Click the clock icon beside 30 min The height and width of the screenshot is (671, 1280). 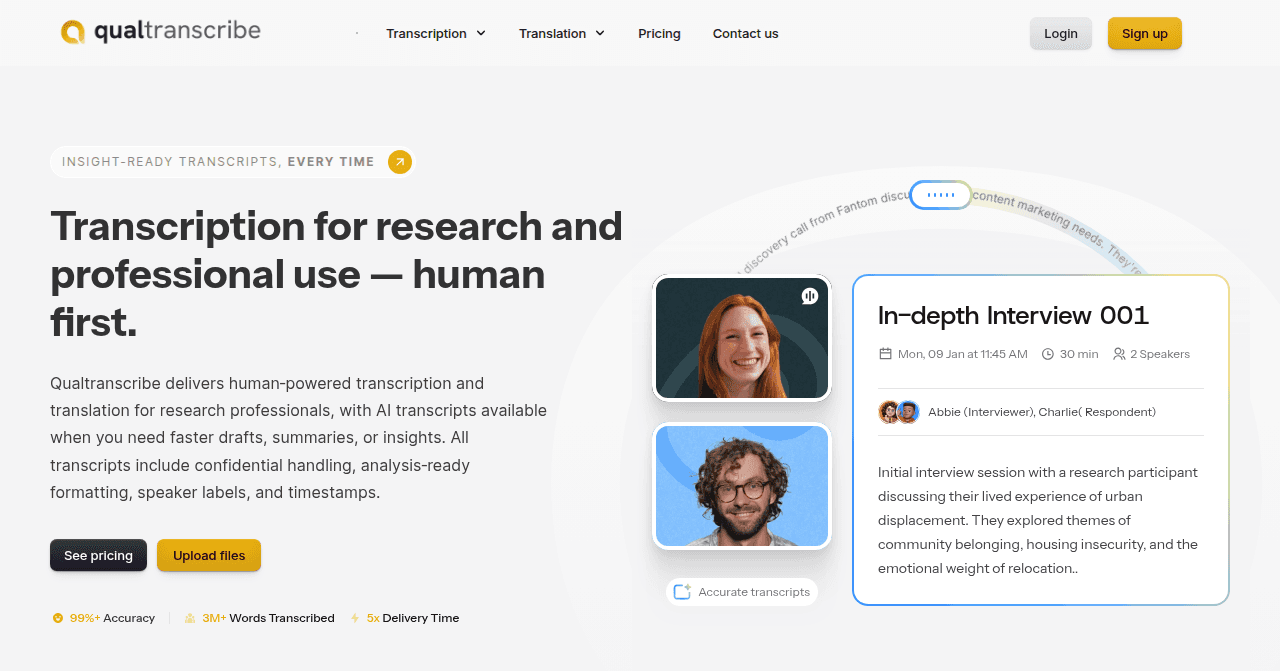pos(1048,354)
